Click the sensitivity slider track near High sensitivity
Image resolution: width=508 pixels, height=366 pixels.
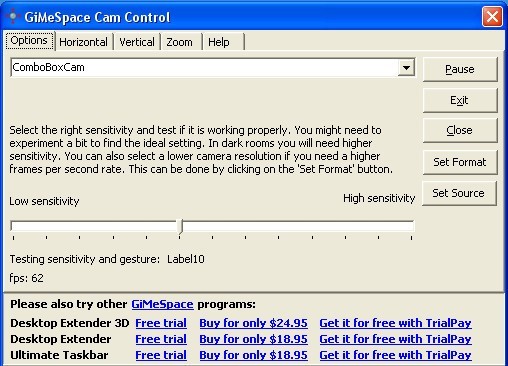click(380, 226)
